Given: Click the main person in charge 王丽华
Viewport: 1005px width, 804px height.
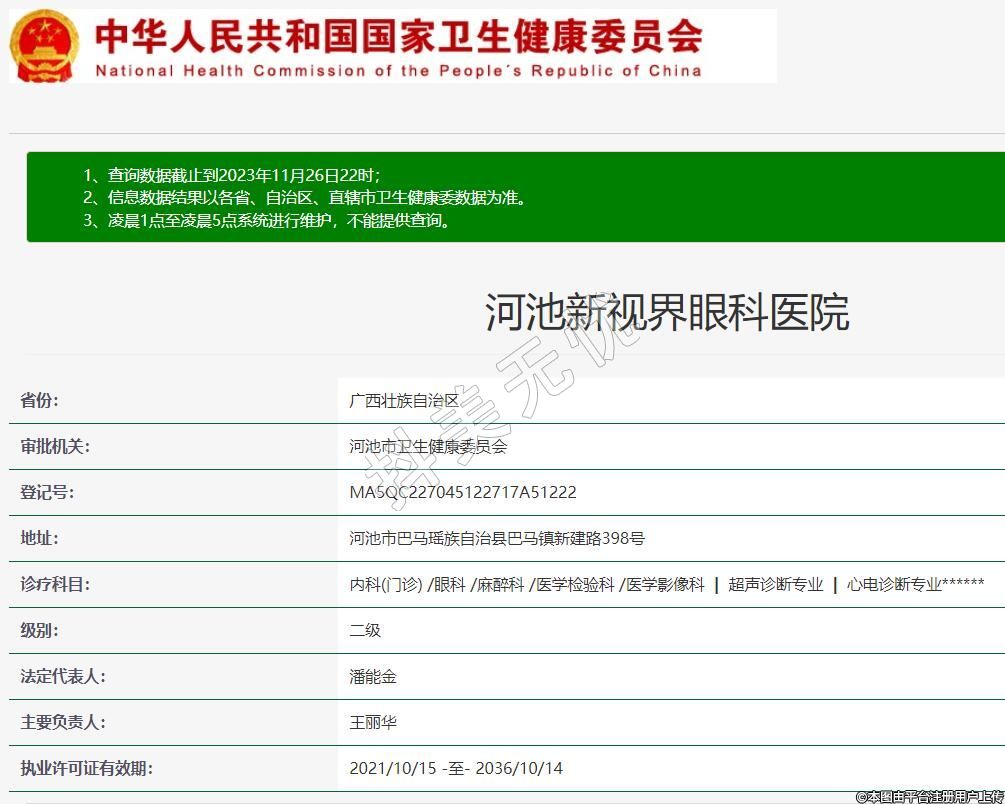Looking at the screenshot, I should click(x=373, y=722).
